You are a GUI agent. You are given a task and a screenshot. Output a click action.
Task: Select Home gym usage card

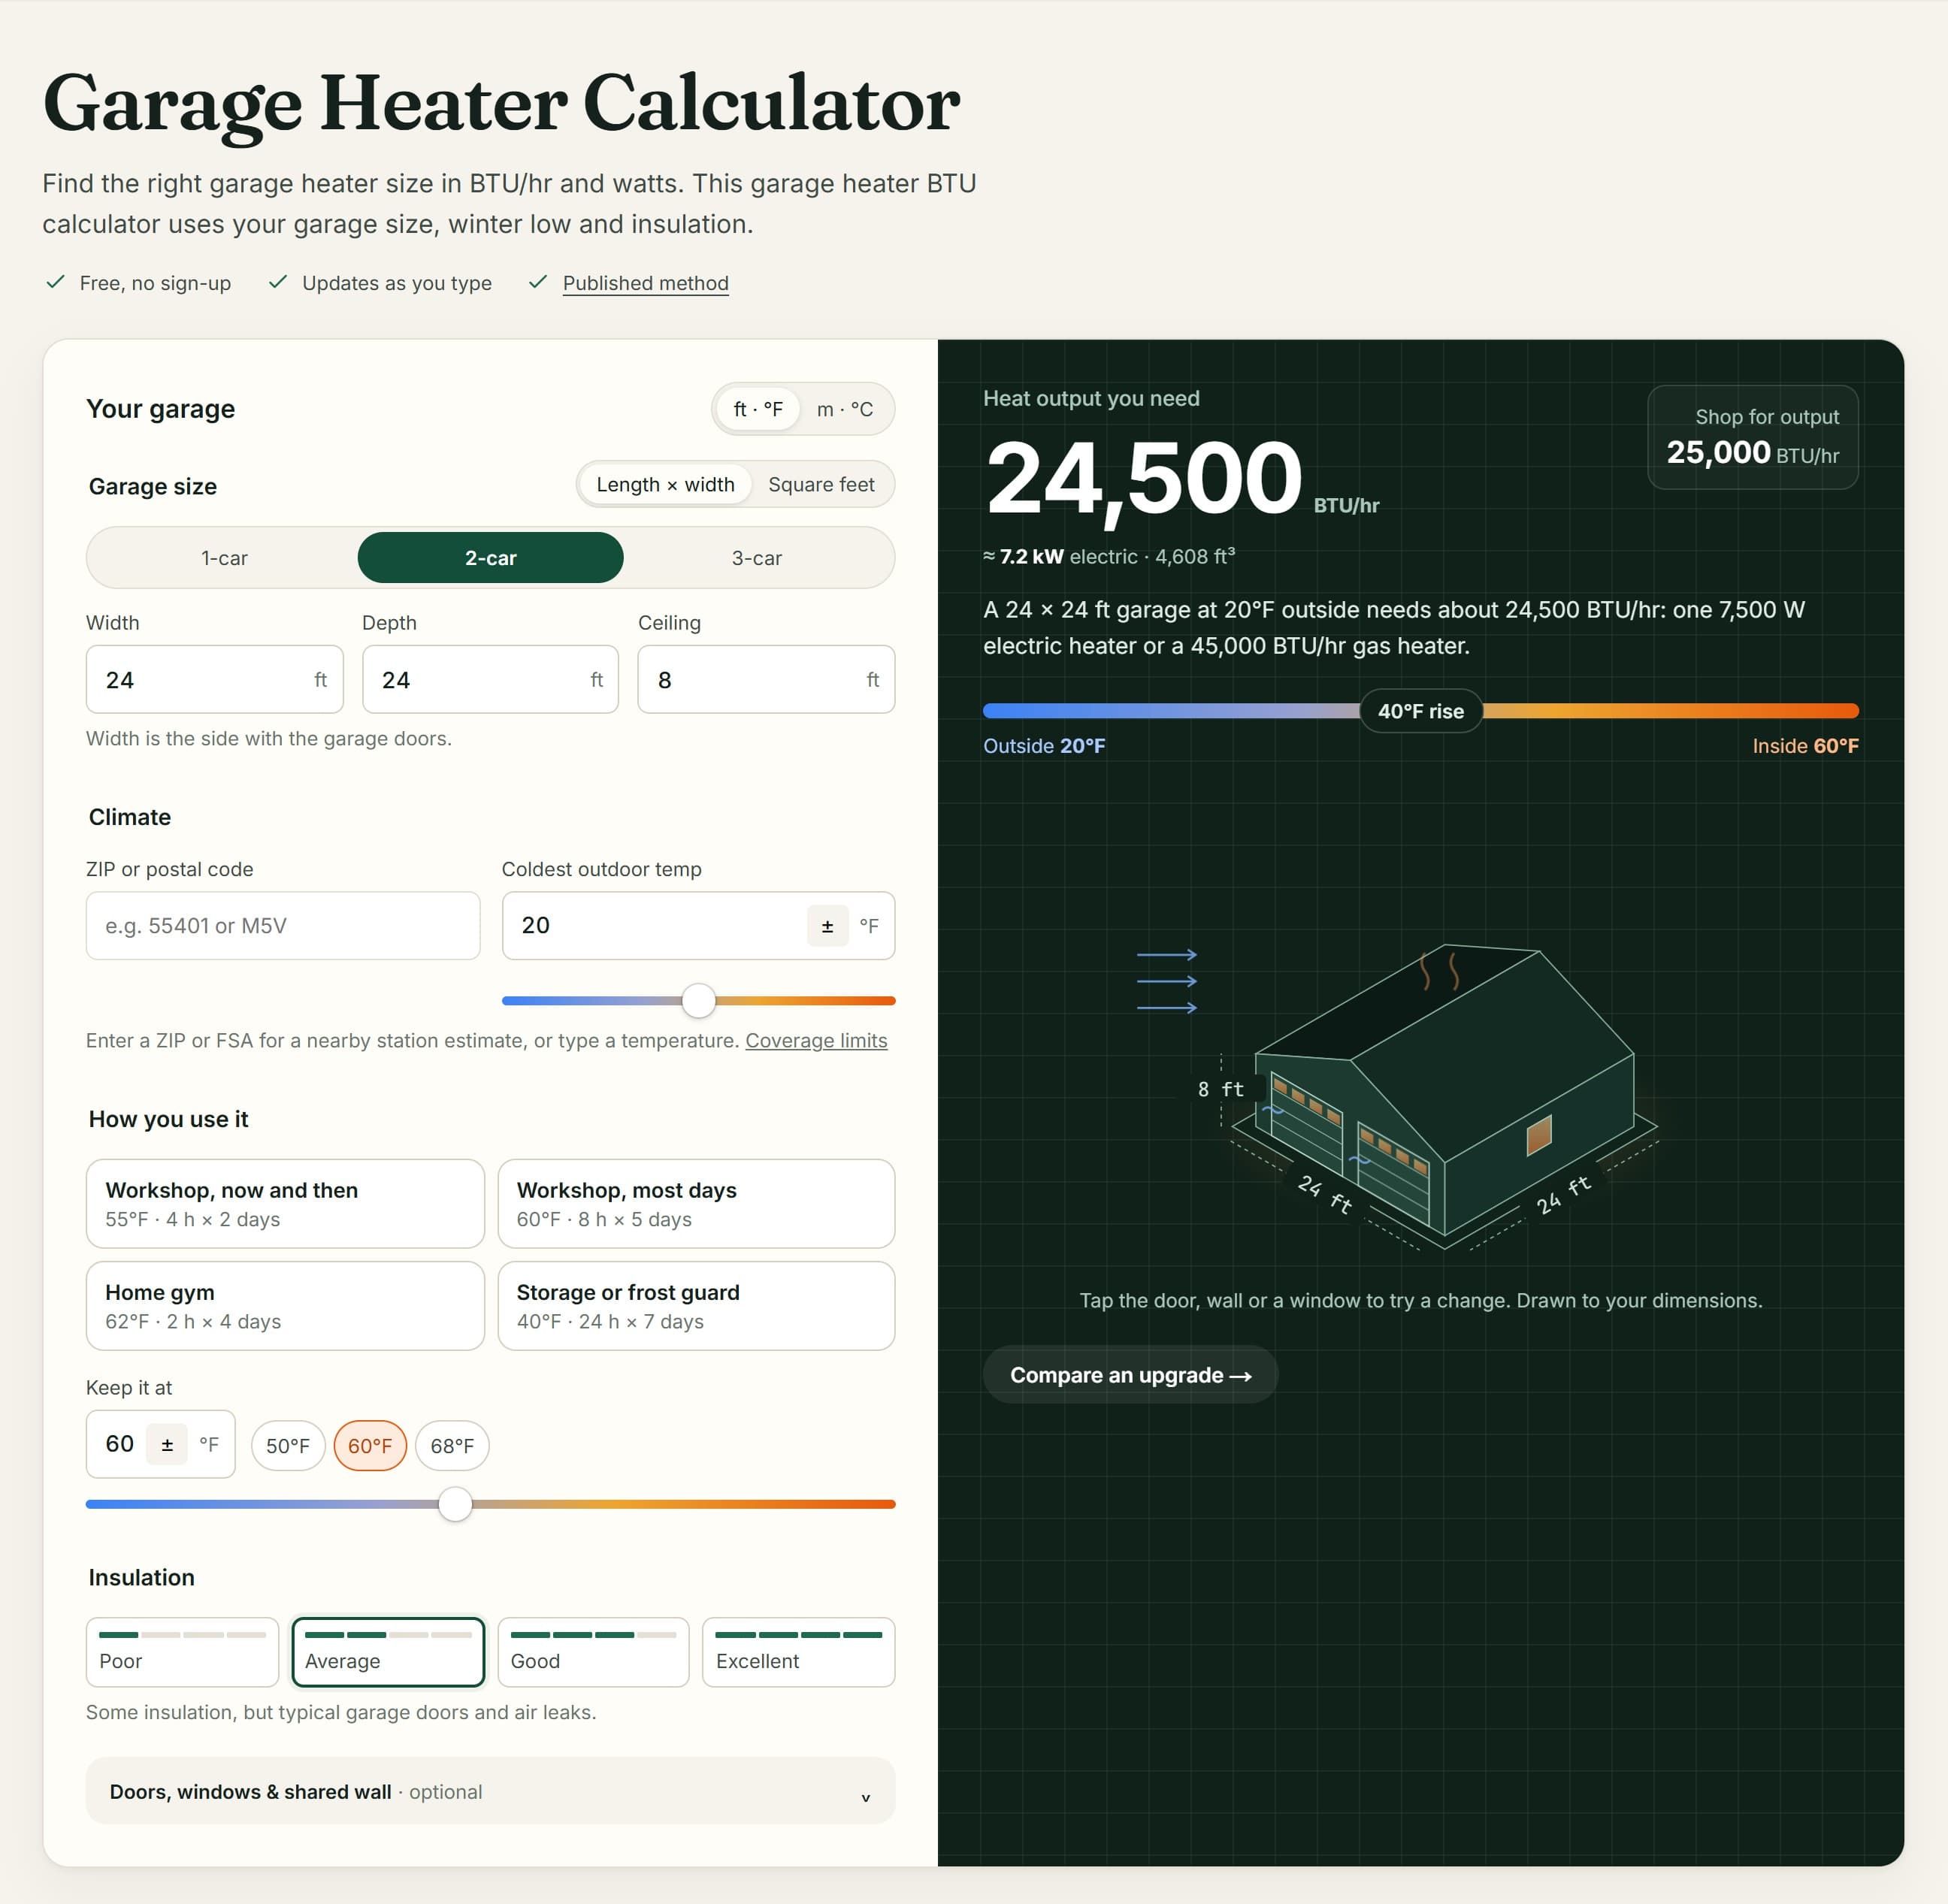pos(285,1306)
